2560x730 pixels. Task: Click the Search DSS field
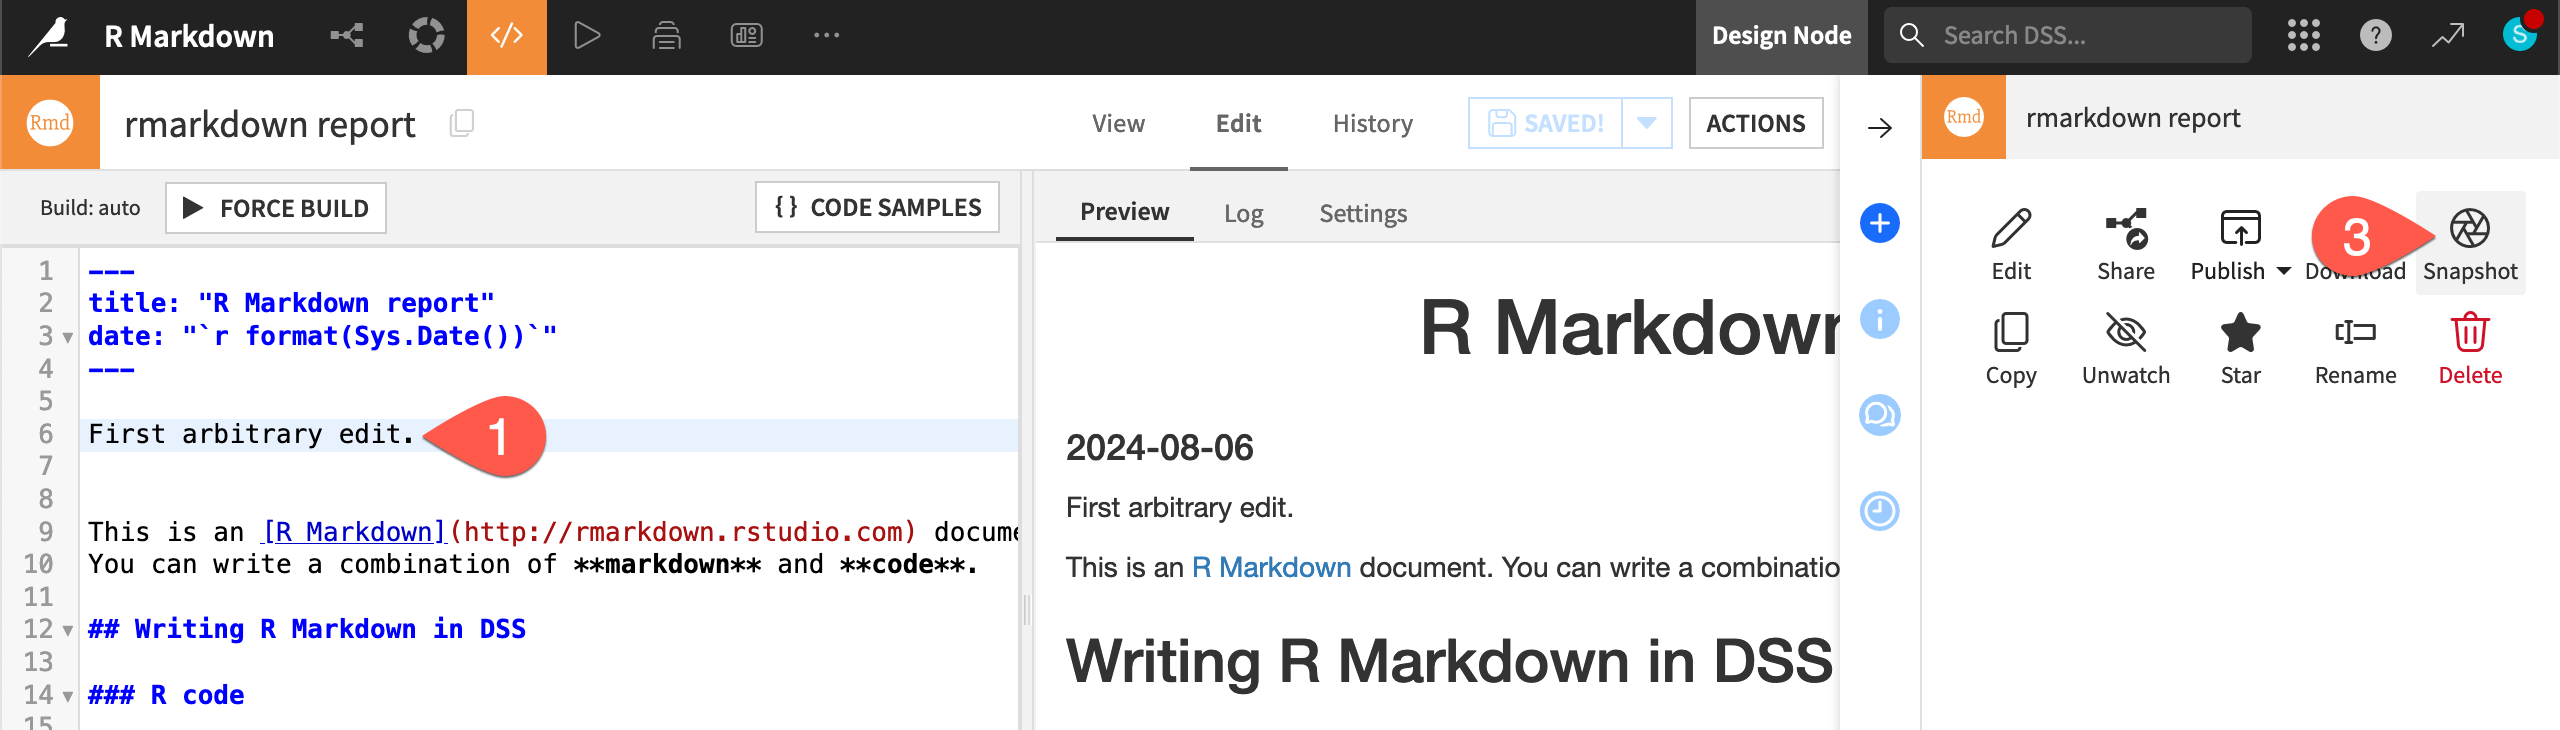point(2068,36)
